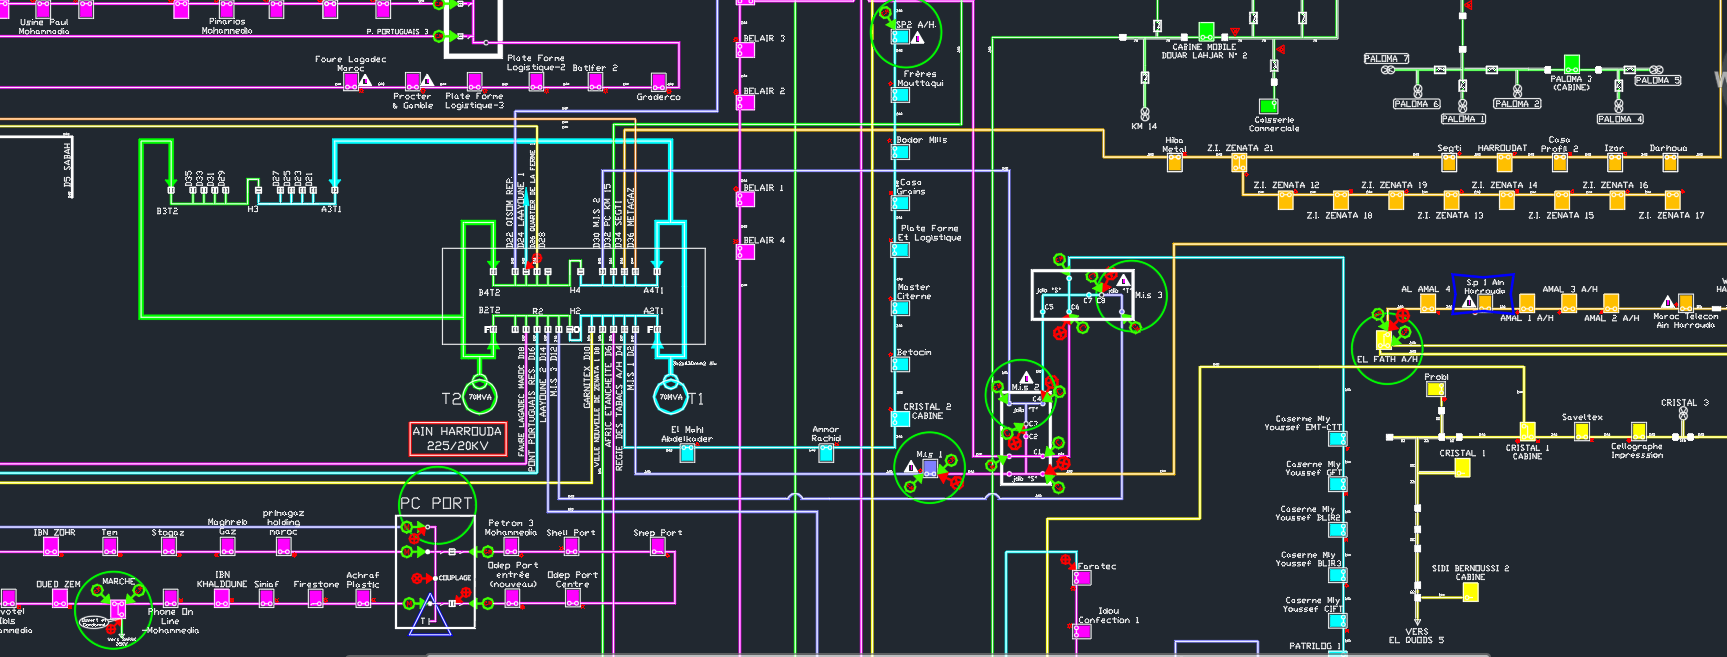This screenshot has width=1727, height=657.
Task: Click the Batifer 2 station symbol
Action: (595, 81)
